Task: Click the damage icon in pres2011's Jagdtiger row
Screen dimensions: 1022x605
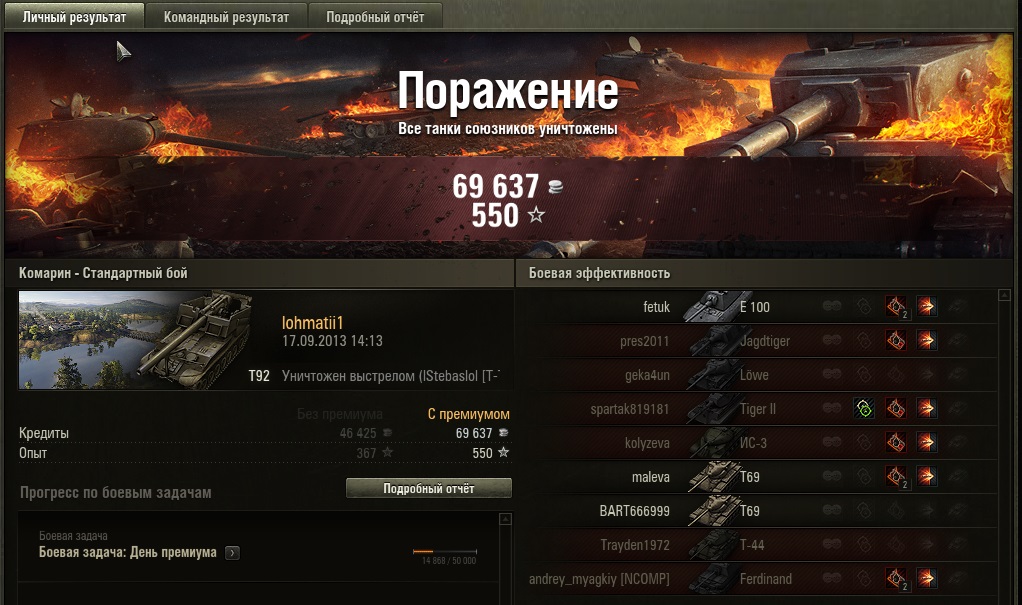Action: [926, 340]
